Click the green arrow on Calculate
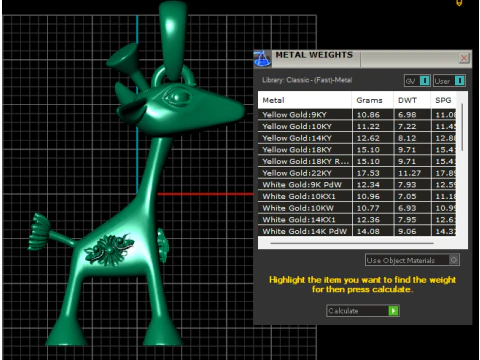 coord(393,311)
